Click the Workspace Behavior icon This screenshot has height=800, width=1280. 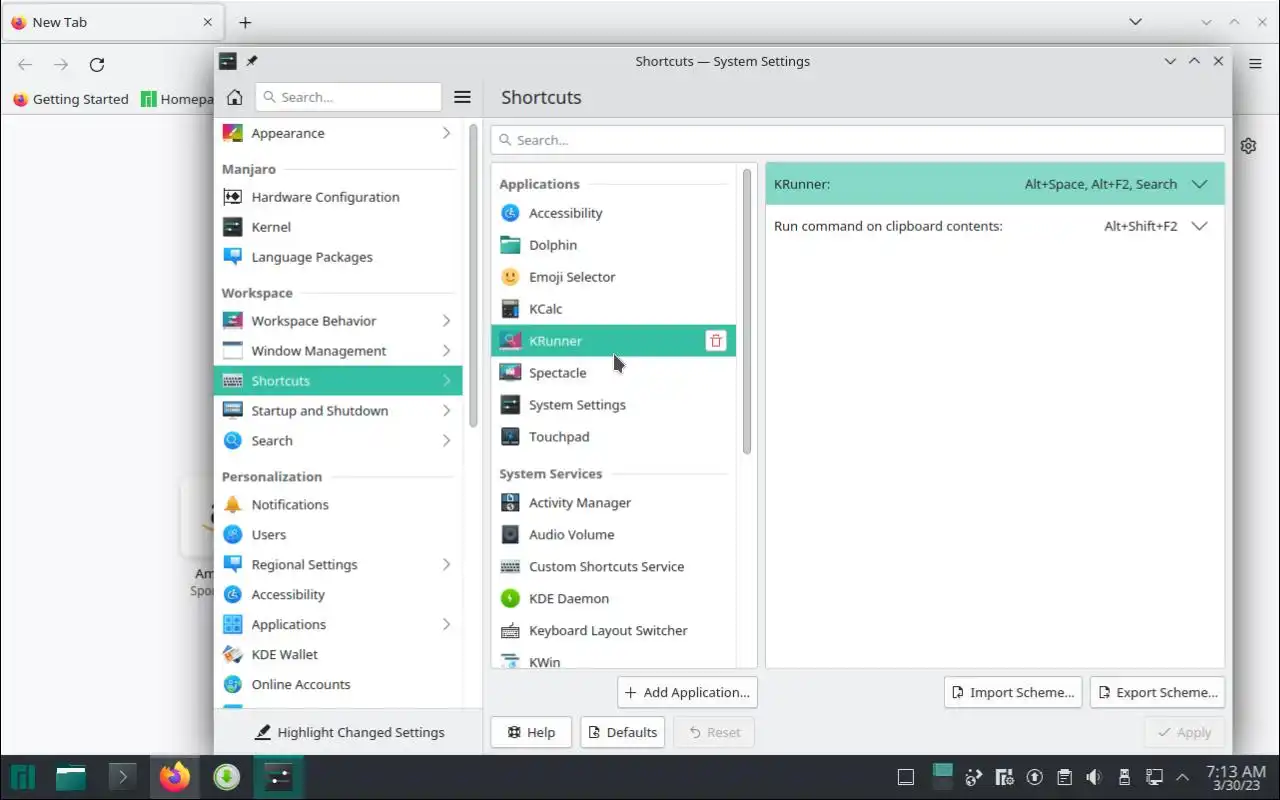[x=233, y=321]
